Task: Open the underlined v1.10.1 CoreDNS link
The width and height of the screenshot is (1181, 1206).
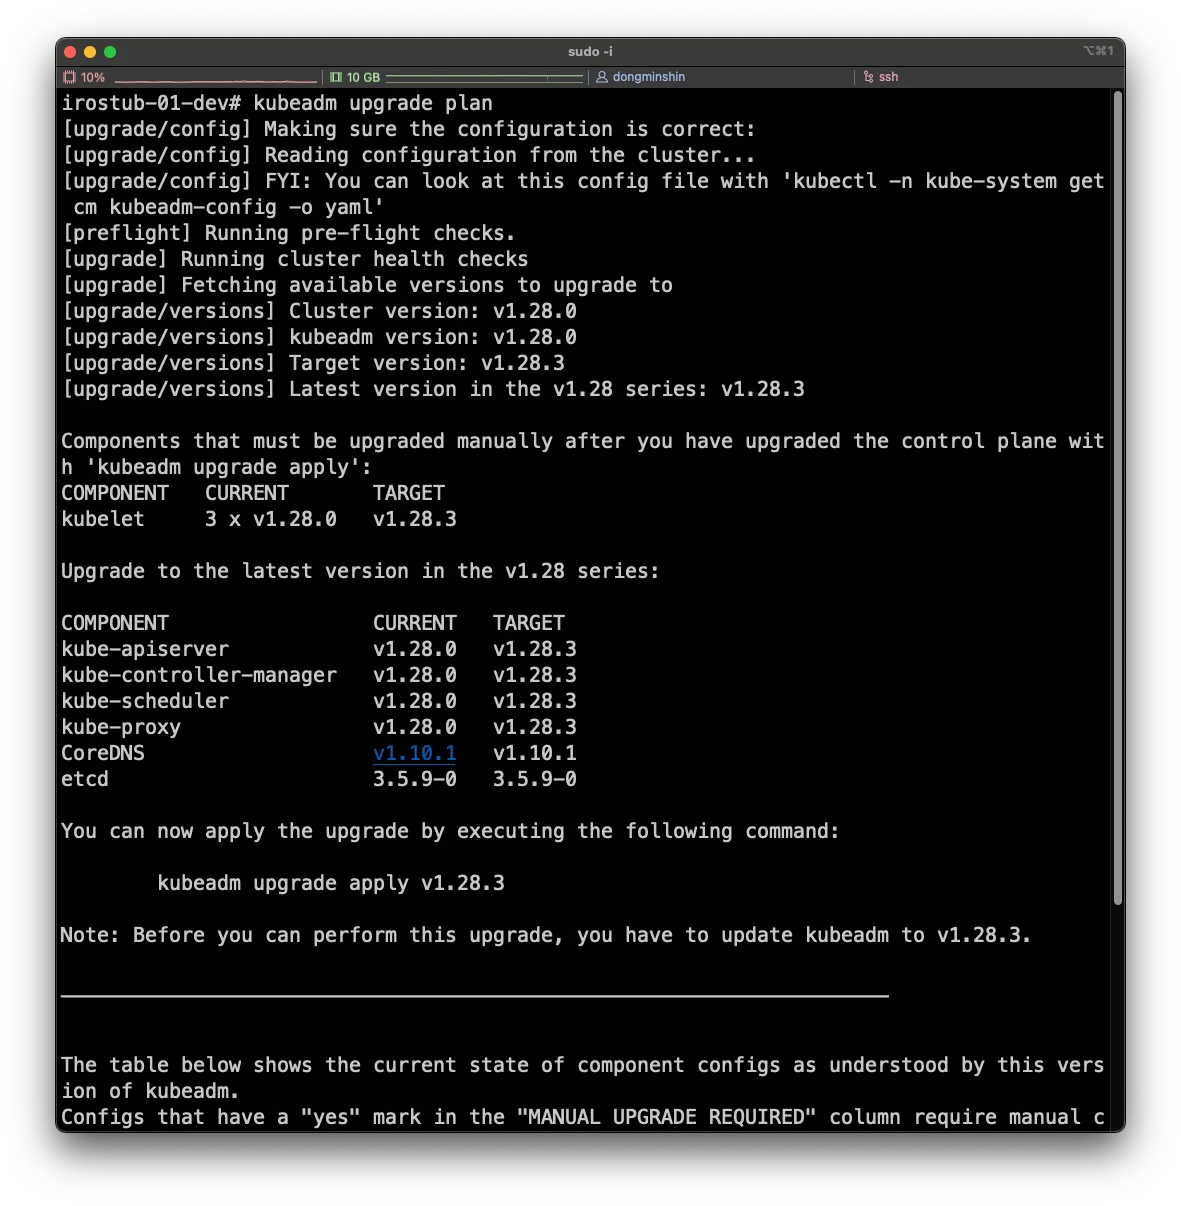Action: pyautogui.click(x=414, y=753)
